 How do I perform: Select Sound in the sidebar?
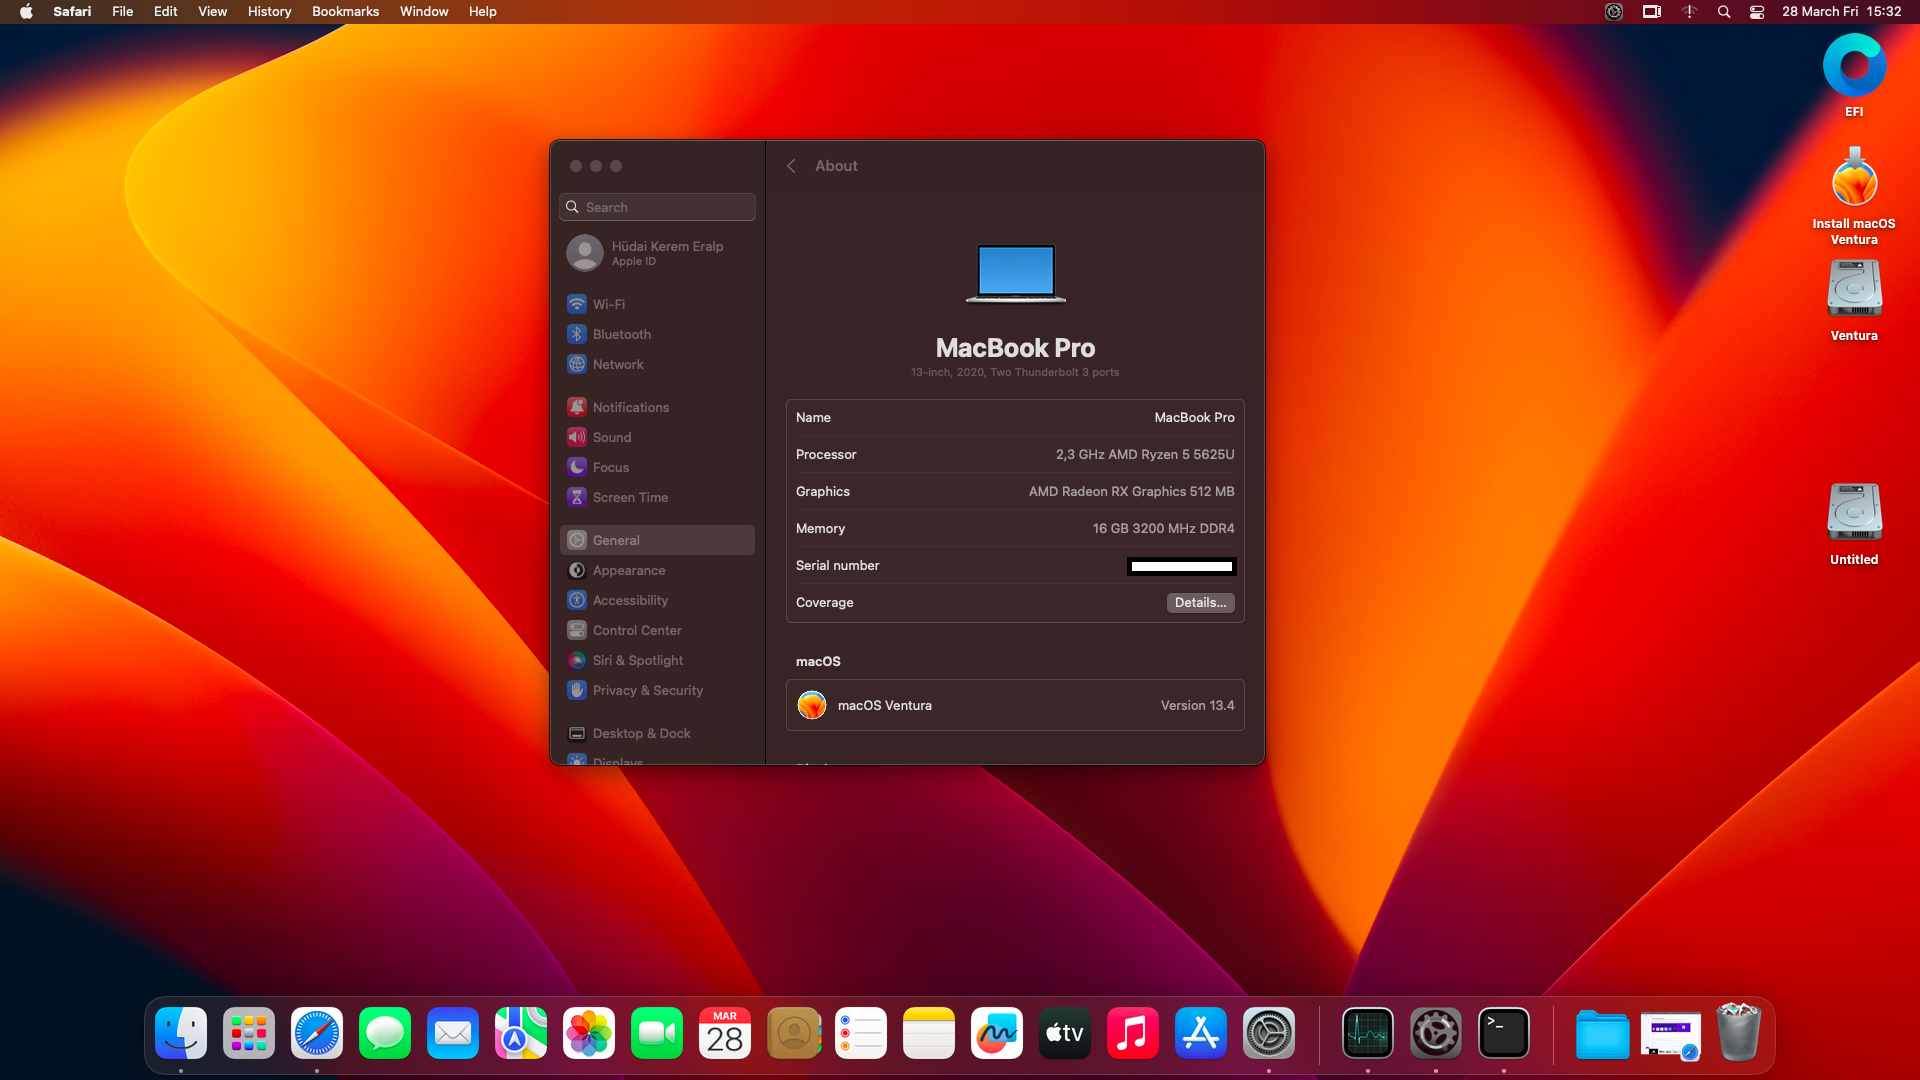[x=611, y=437]
